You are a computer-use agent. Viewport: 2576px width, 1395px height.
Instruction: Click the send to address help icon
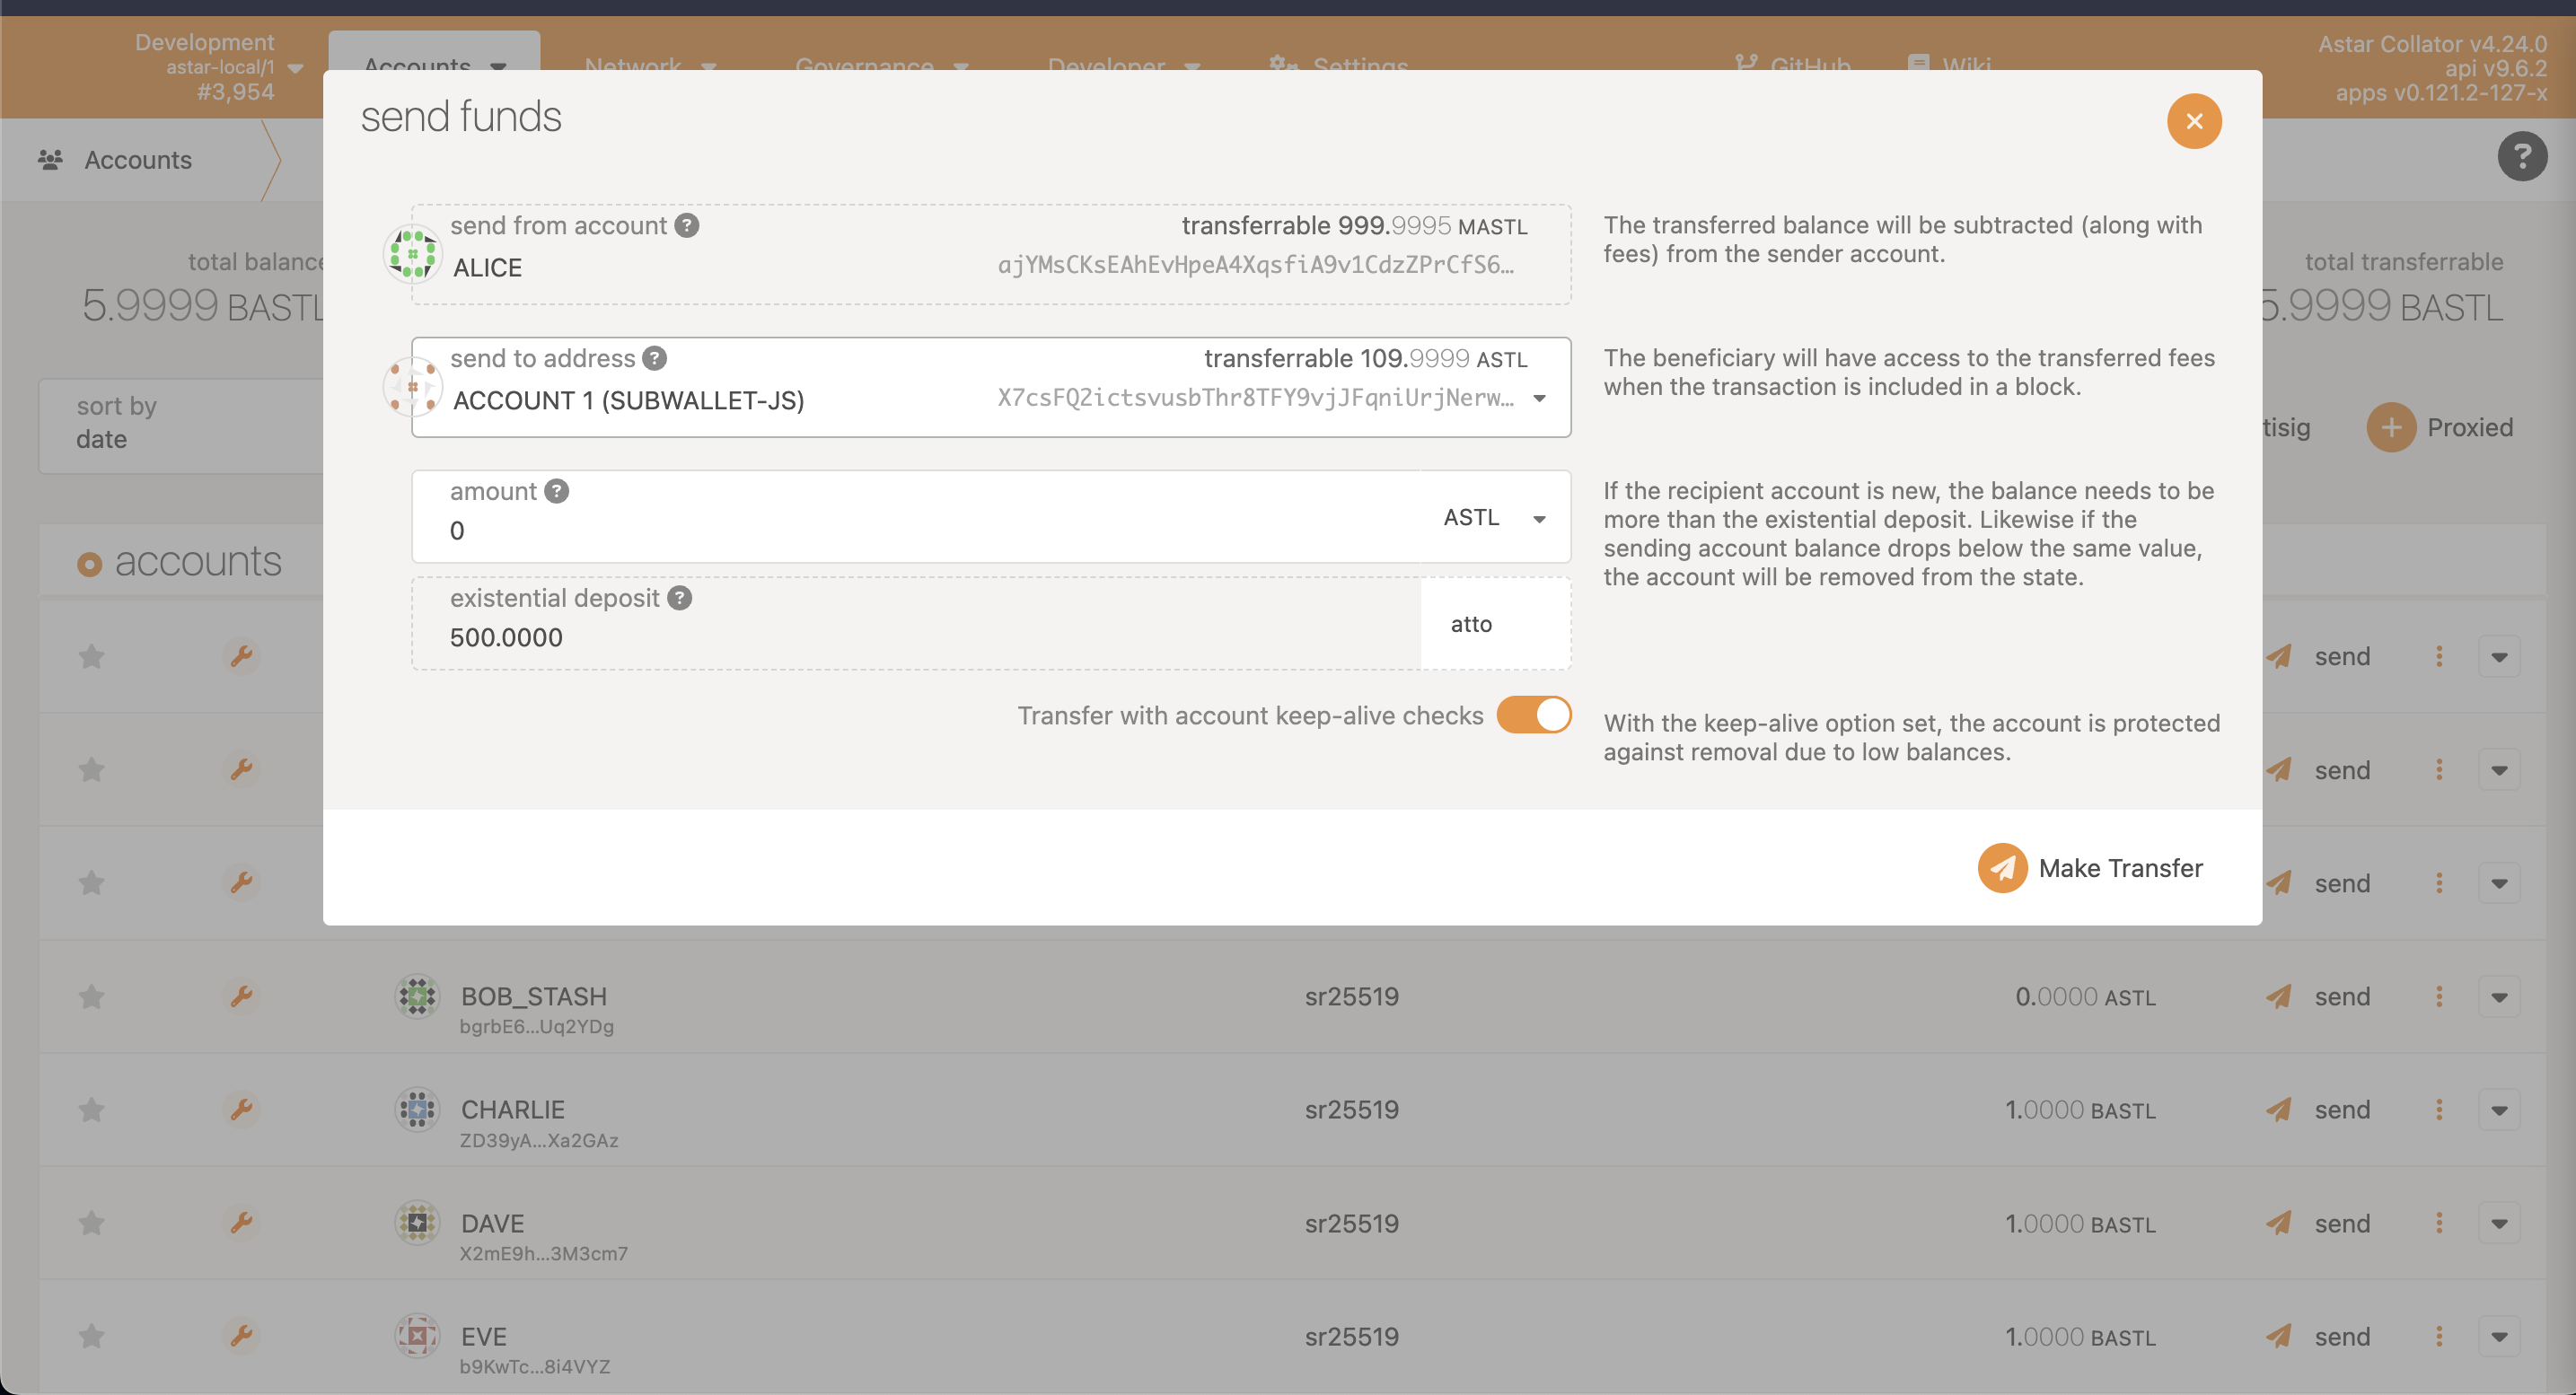coord(655,358)
